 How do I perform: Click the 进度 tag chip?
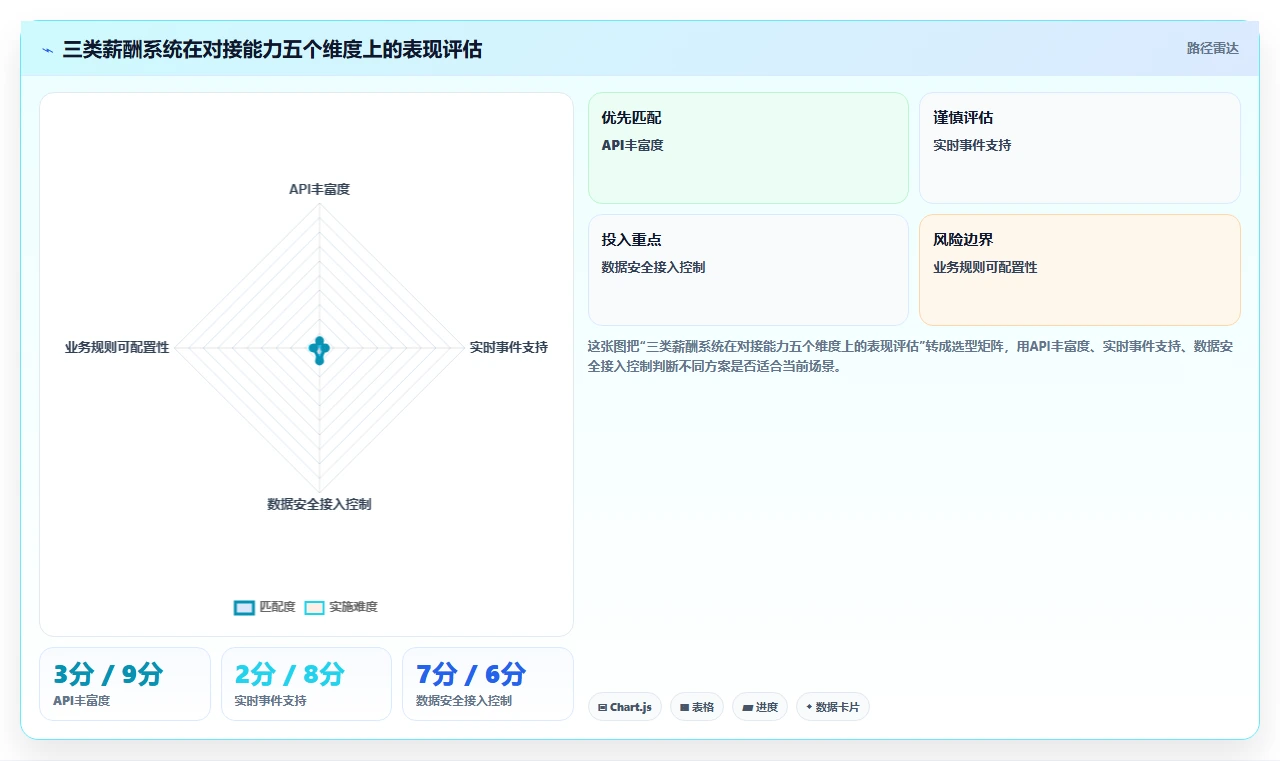pyautogui.click(x=760, y=707)
